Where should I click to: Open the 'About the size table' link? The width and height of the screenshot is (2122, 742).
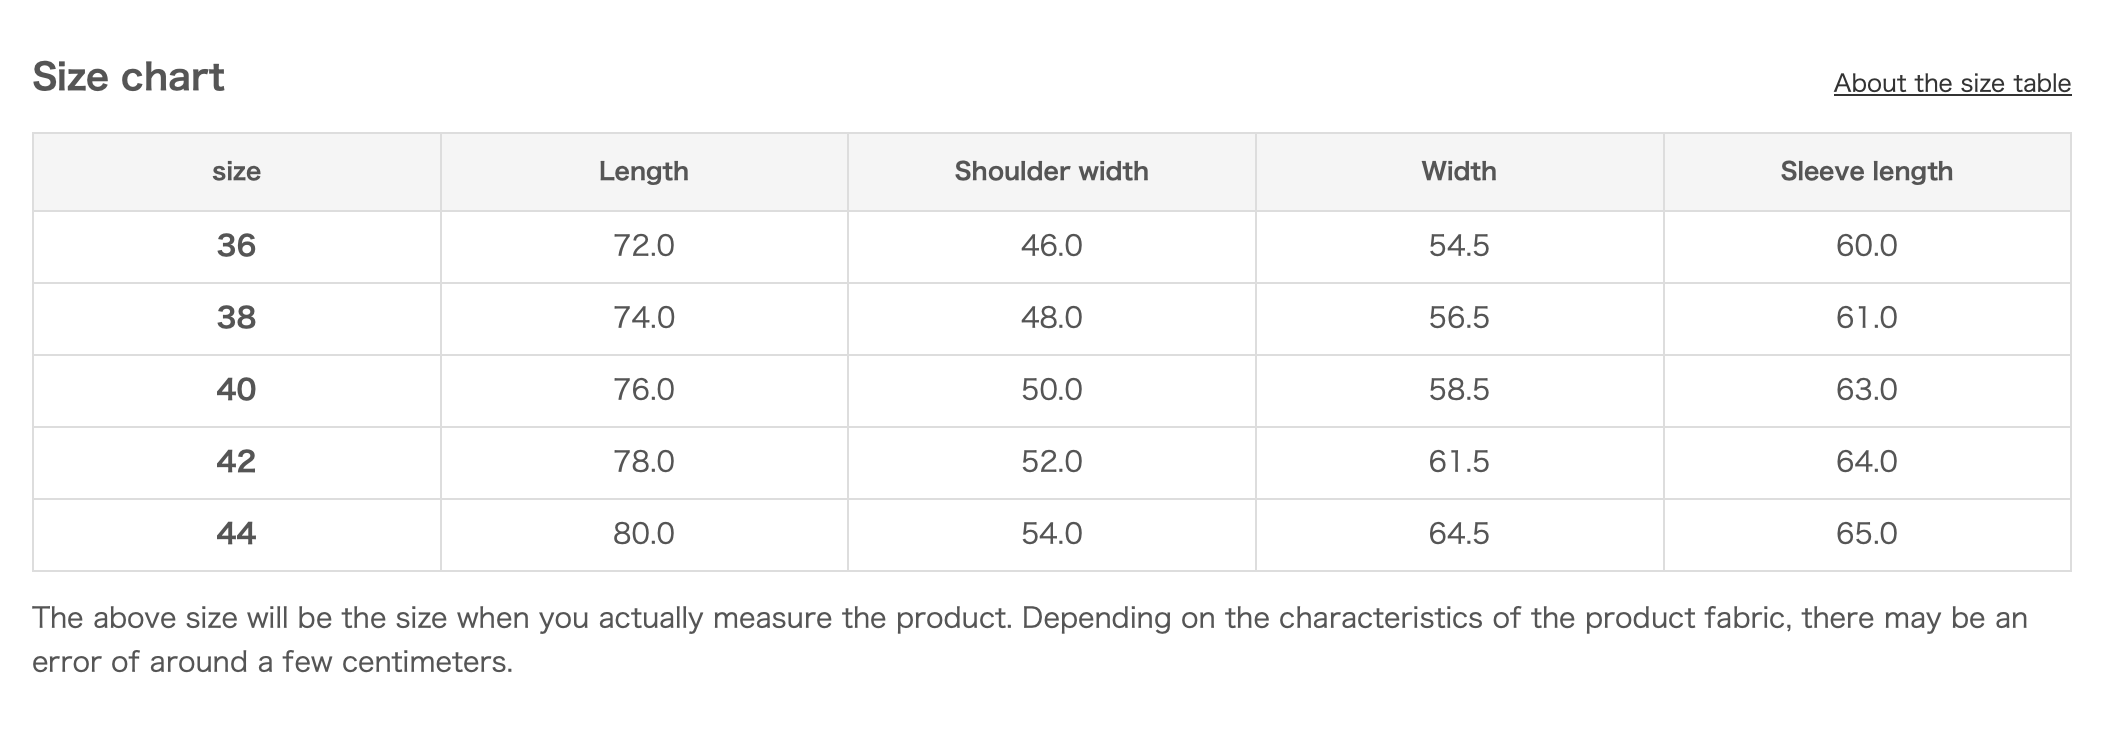pyautogui.click(x=1951, y=83)
